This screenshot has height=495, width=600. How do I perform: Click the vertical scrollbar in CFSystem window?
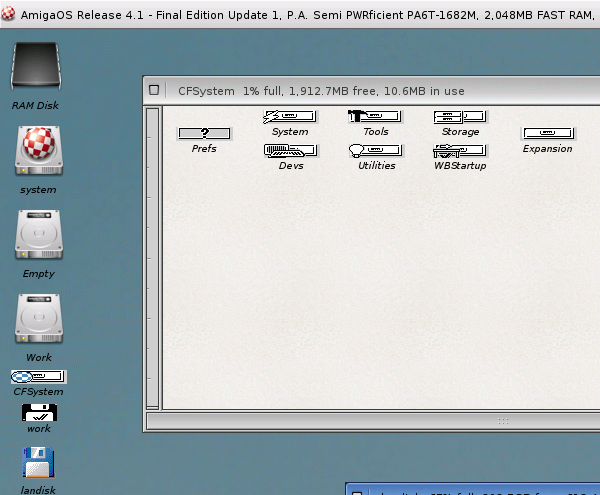pos(152,257)
